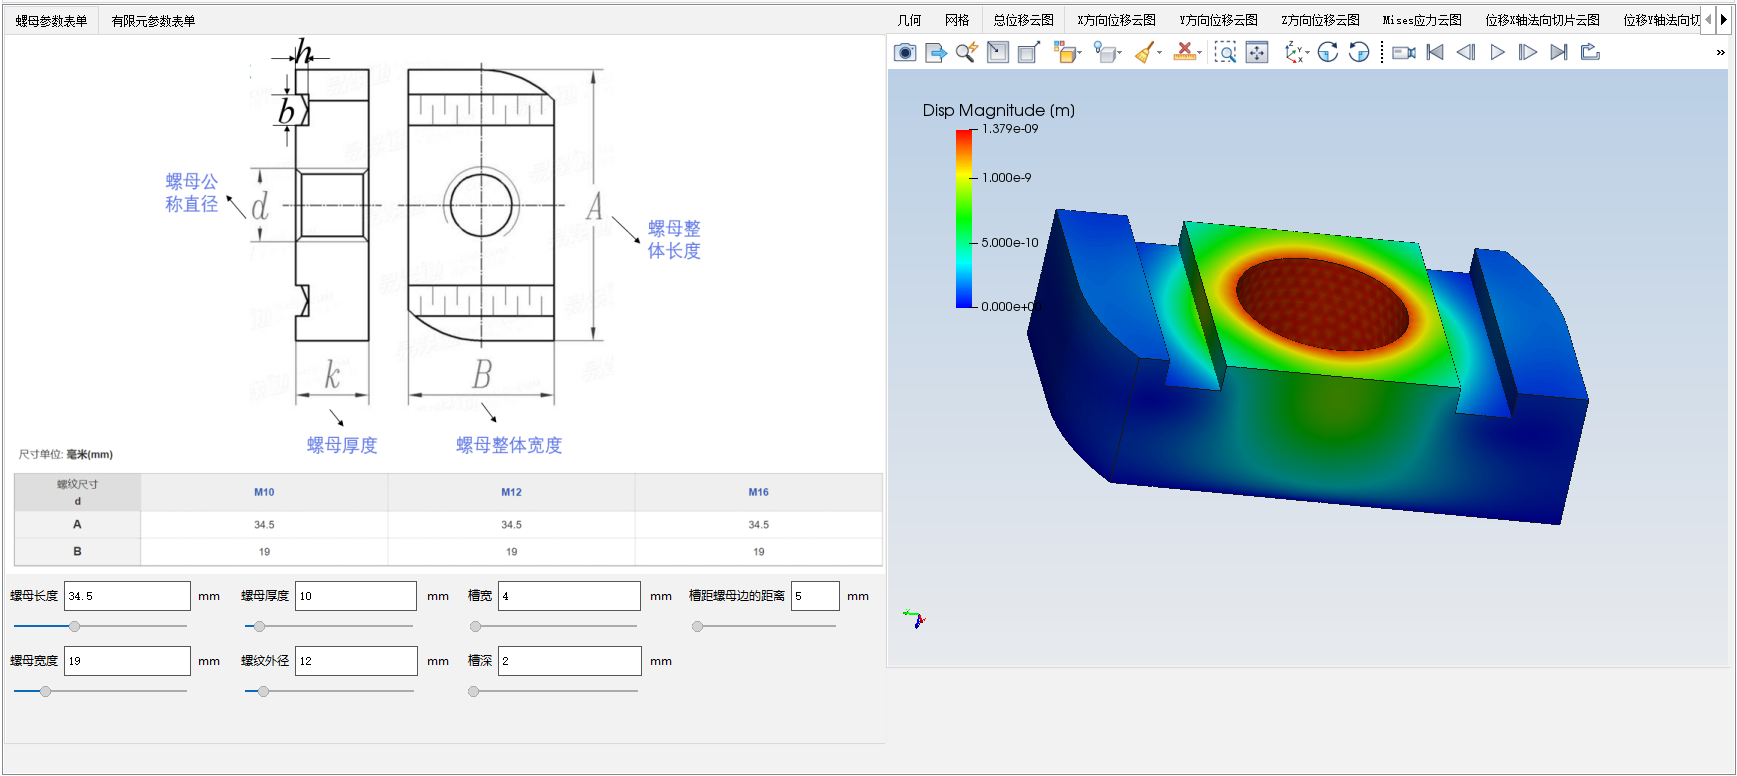
Task: Take a screenshot with the camera icon
Action: pyautogui.click(x=905, y=53)
